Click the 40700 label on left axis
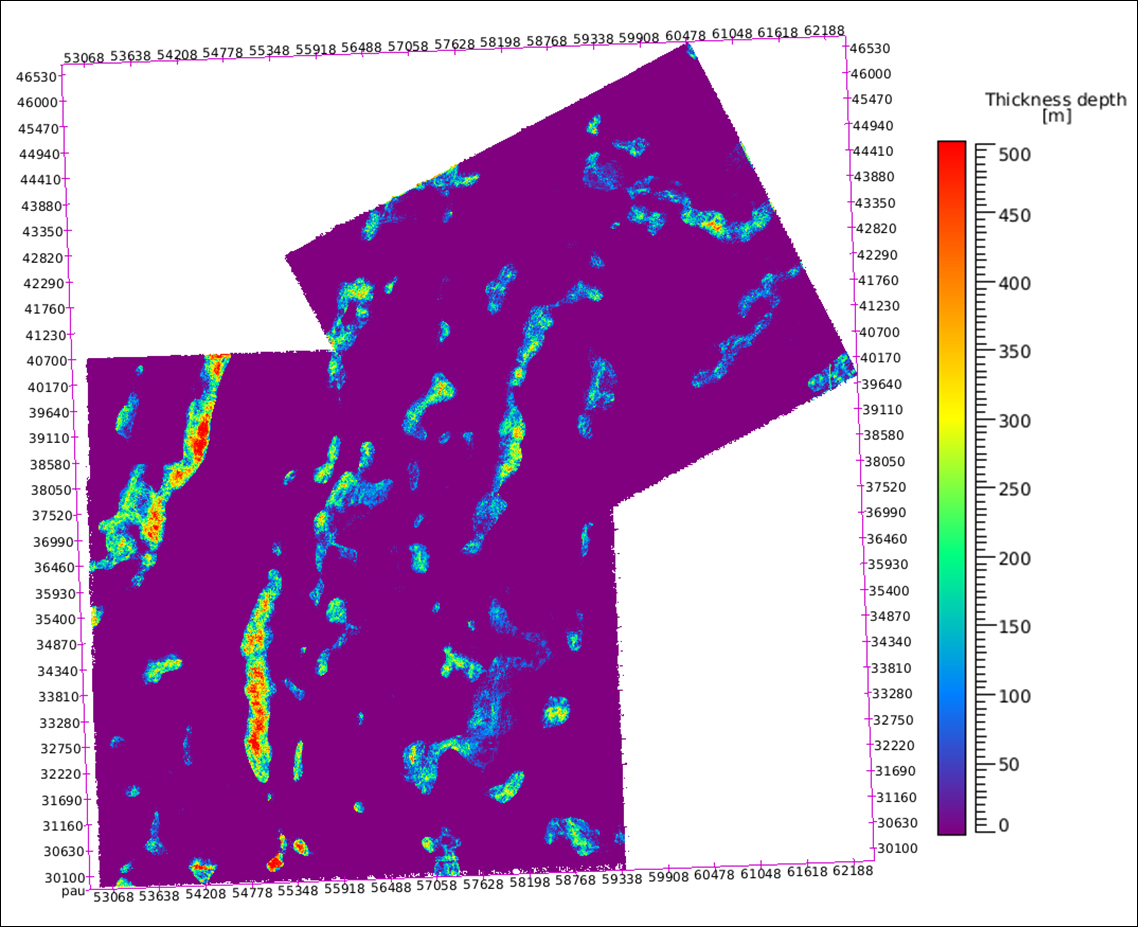The height and width of the screenshot is (927, 1138). 43,360
